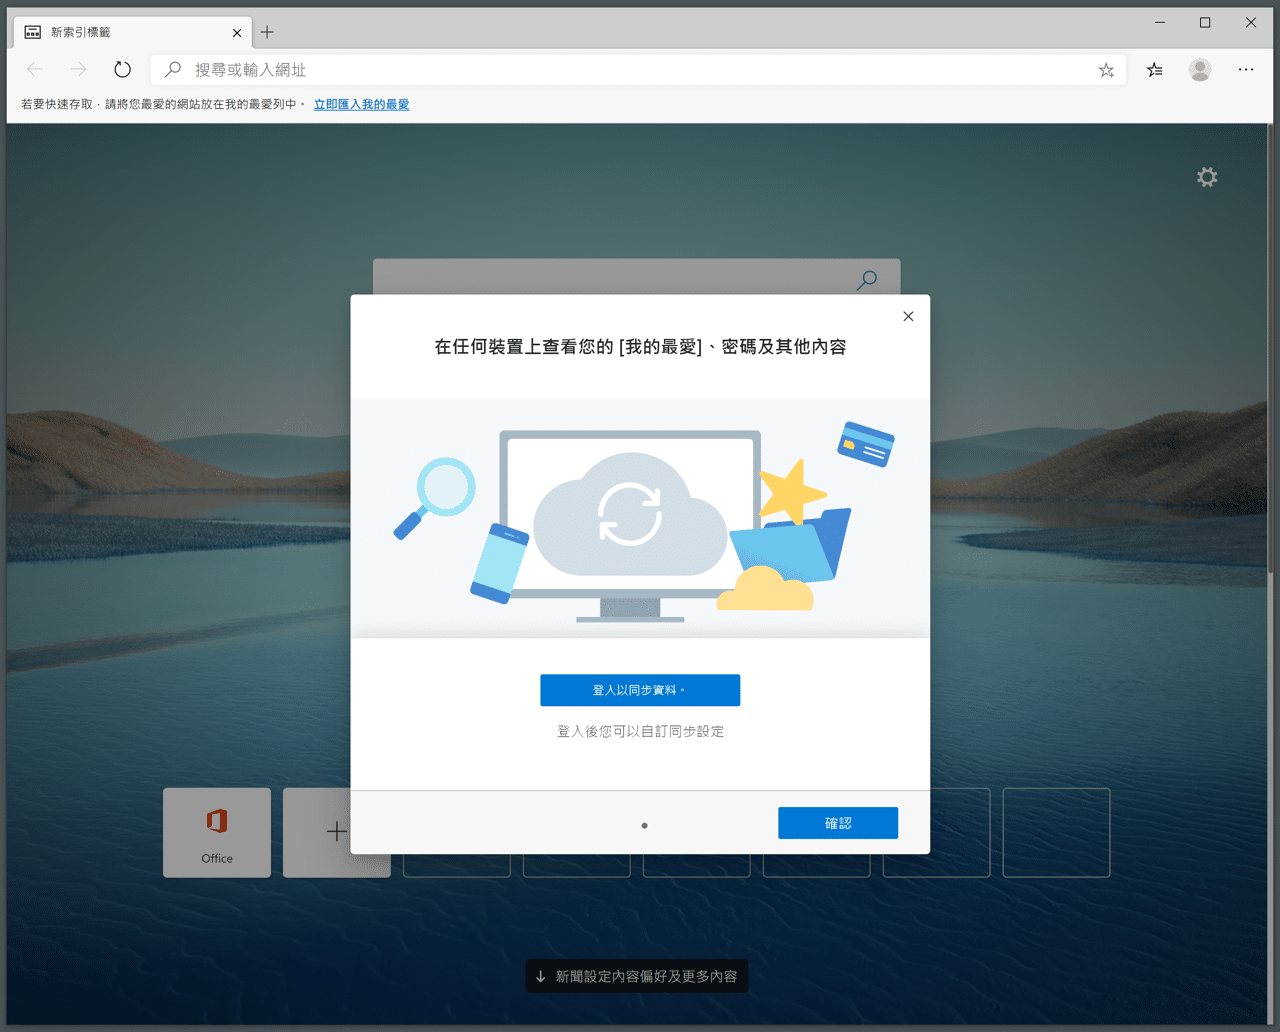Click the search magnifier in the address bar
This screenshot has width=1280, height=1032.
(x=171, y=69)
